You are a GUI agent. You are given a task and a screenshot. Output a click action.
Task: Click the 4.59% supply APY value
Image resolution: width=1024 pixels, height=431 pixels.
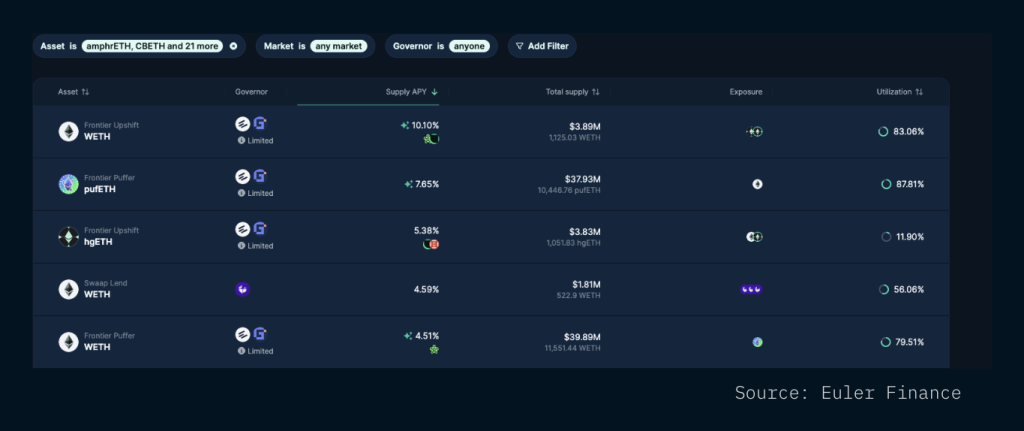pyautogui.click(x=426, y=289)
